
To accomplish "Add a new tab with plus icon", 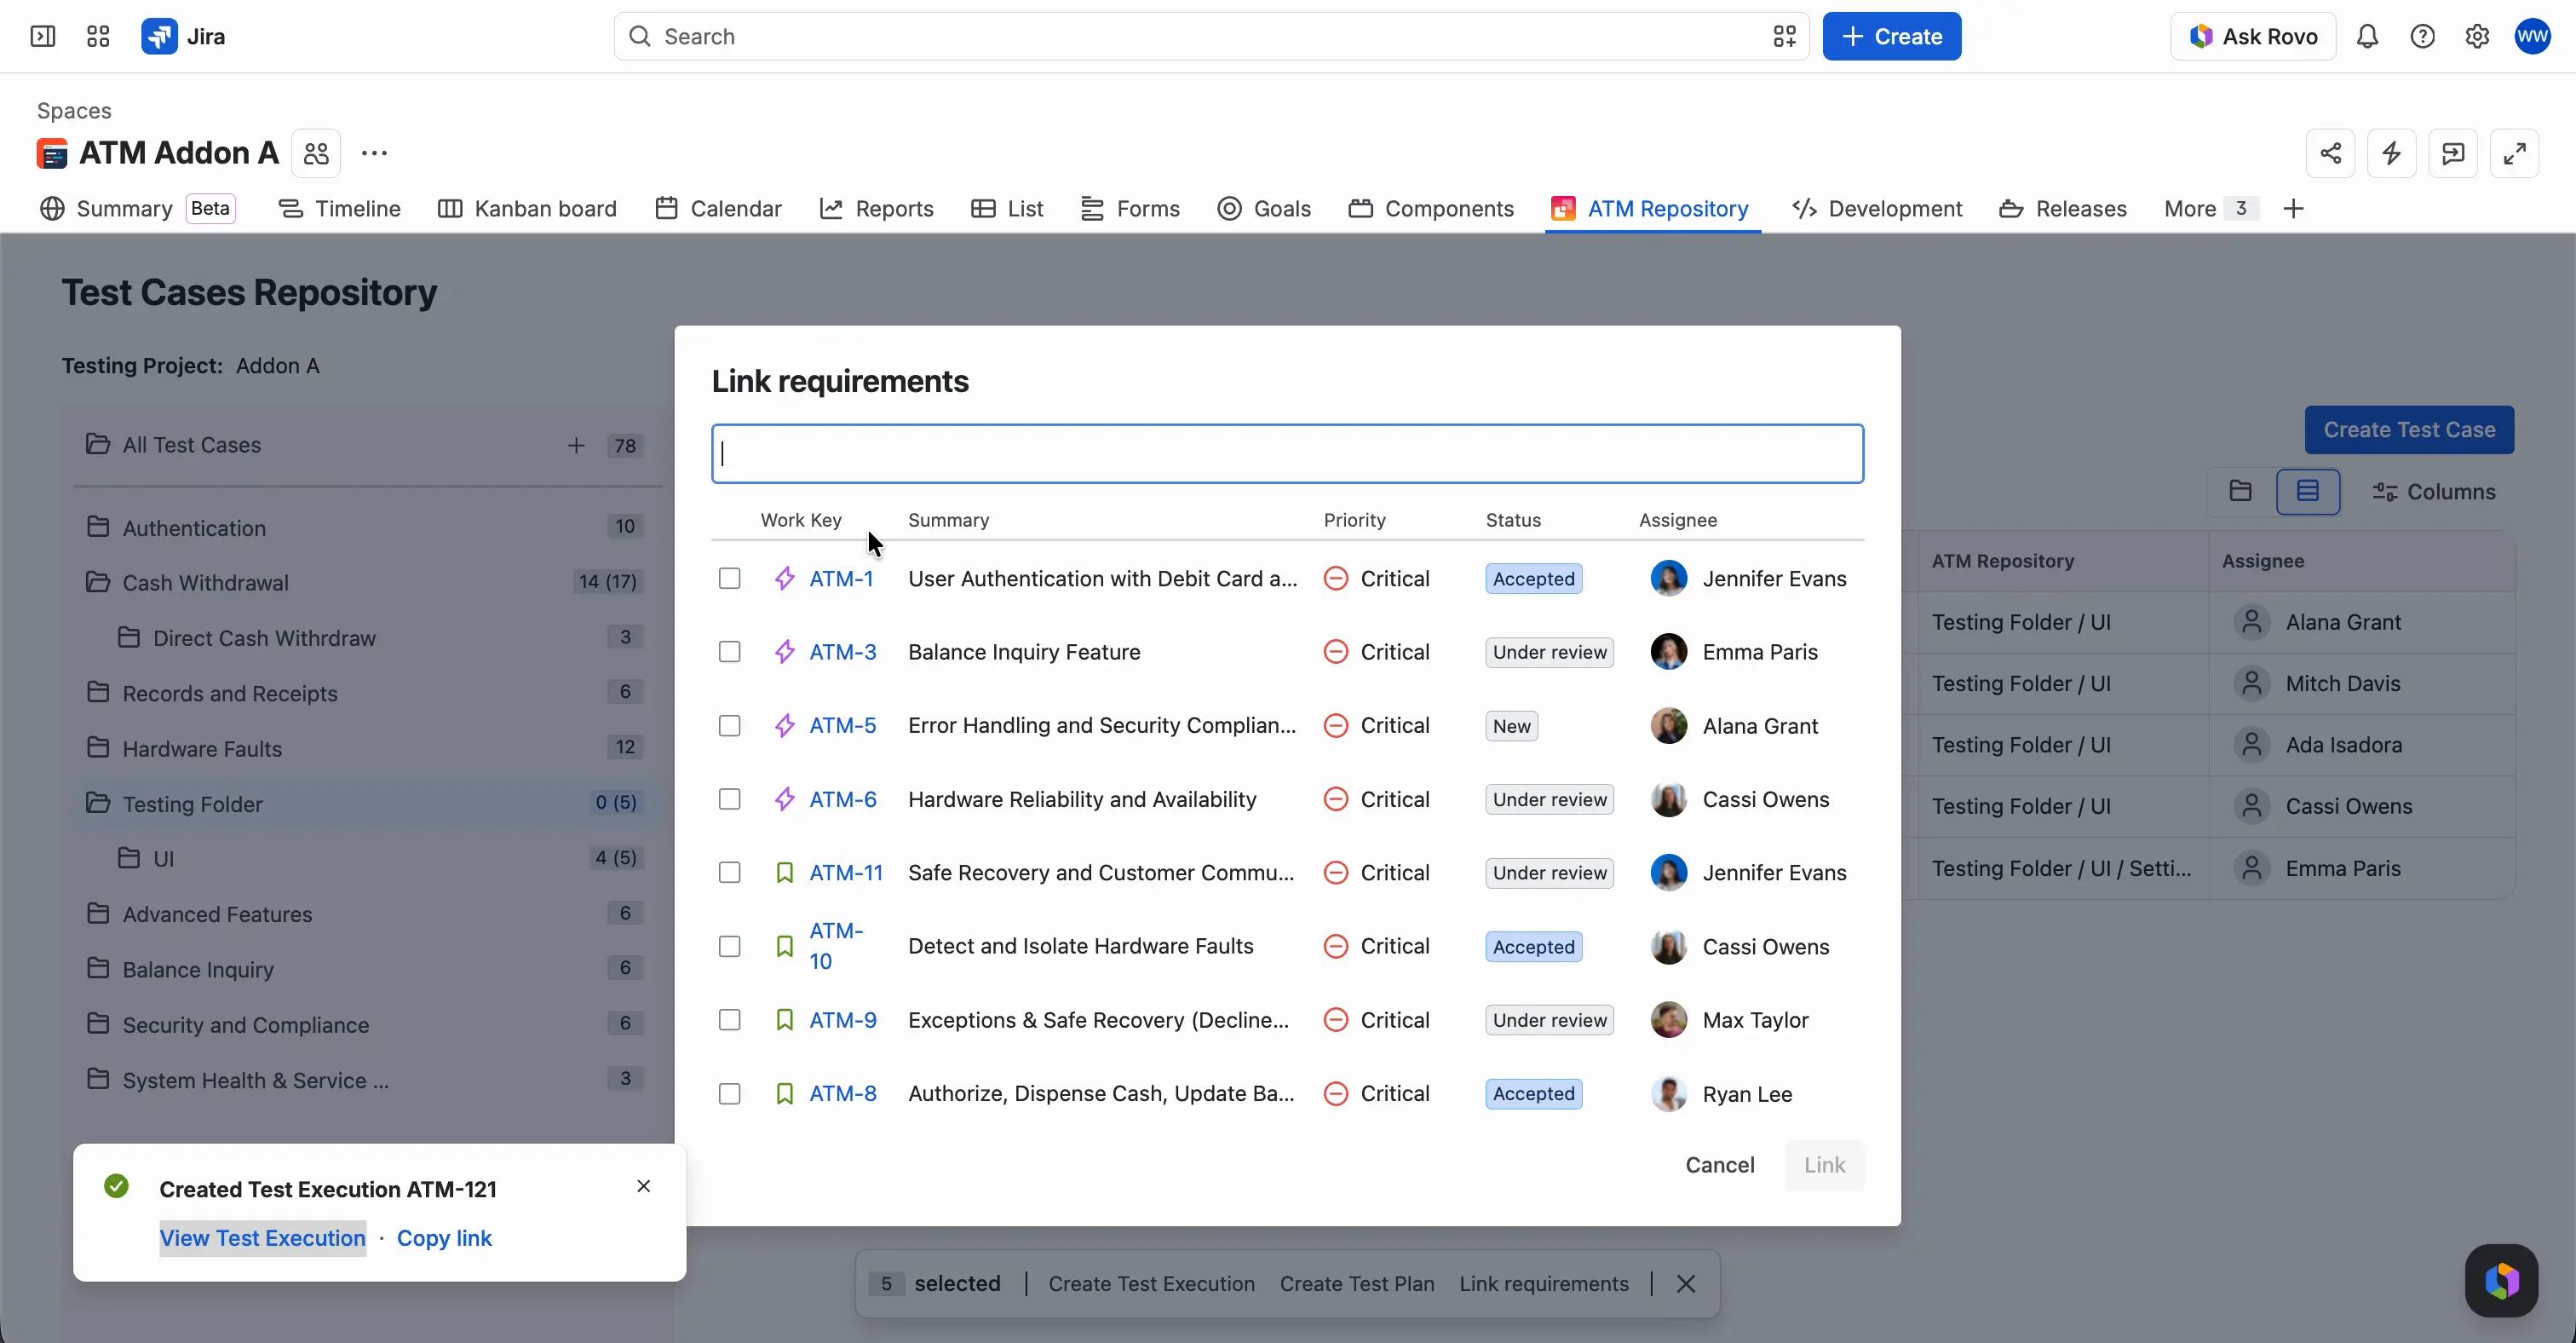I will 2294,209.
